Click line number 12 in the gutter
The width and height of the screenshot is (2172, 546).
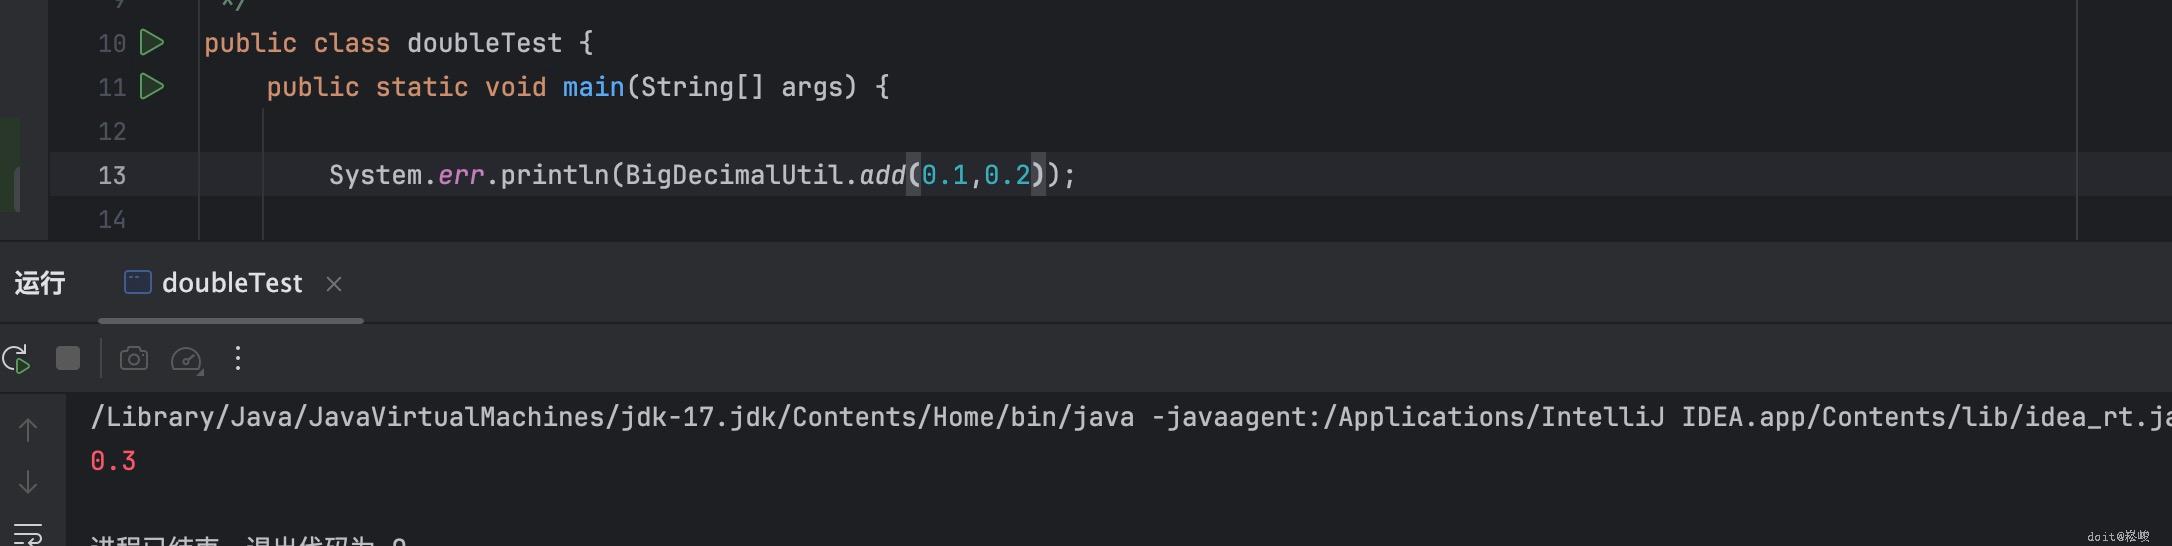point(112,132)
